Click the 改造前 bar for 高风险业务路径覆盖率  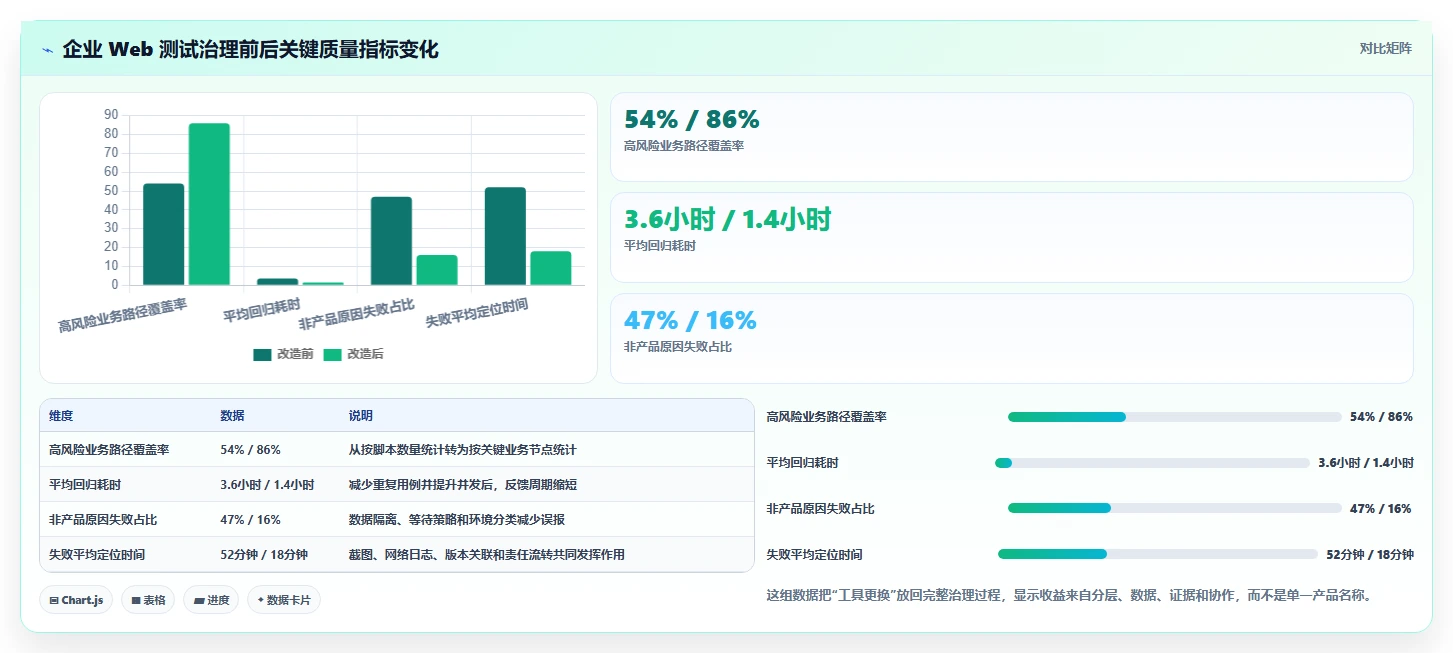click(x=164, y=234)
